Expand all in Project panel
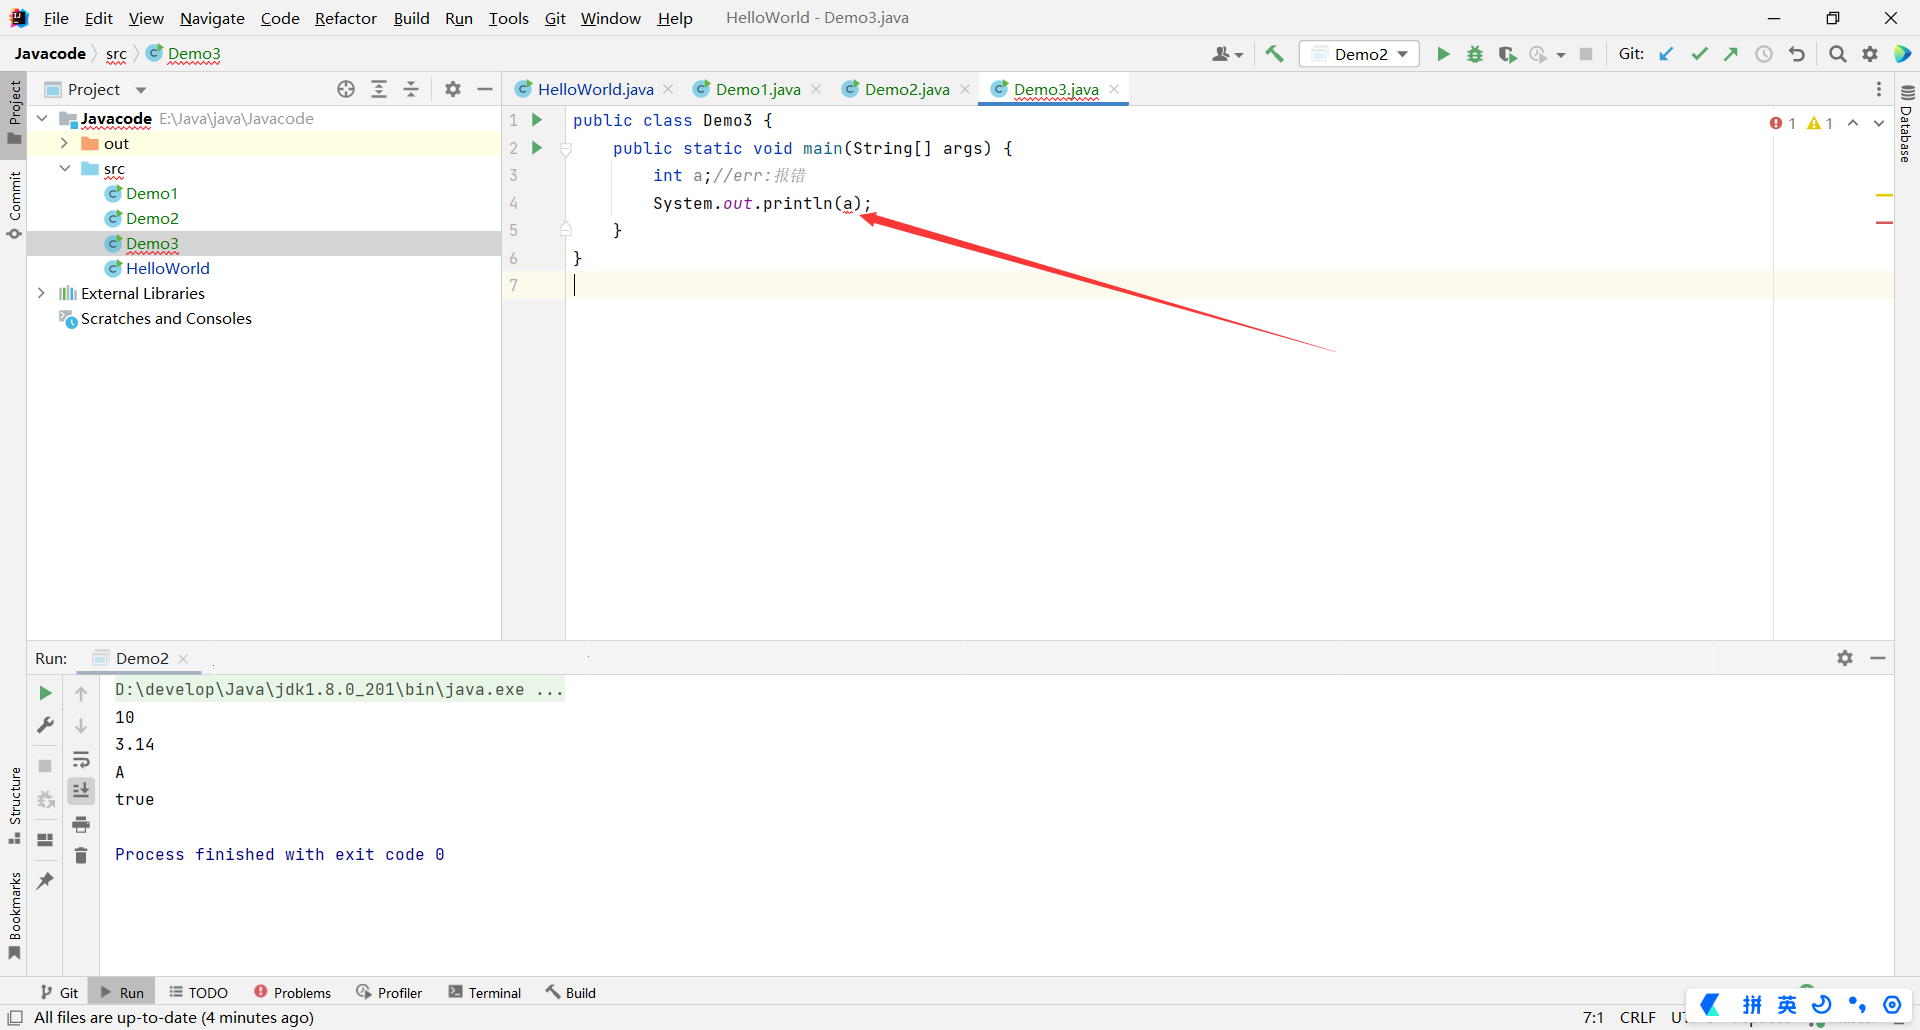This screenshot has width=1920, height=1030. coord(379,89)
